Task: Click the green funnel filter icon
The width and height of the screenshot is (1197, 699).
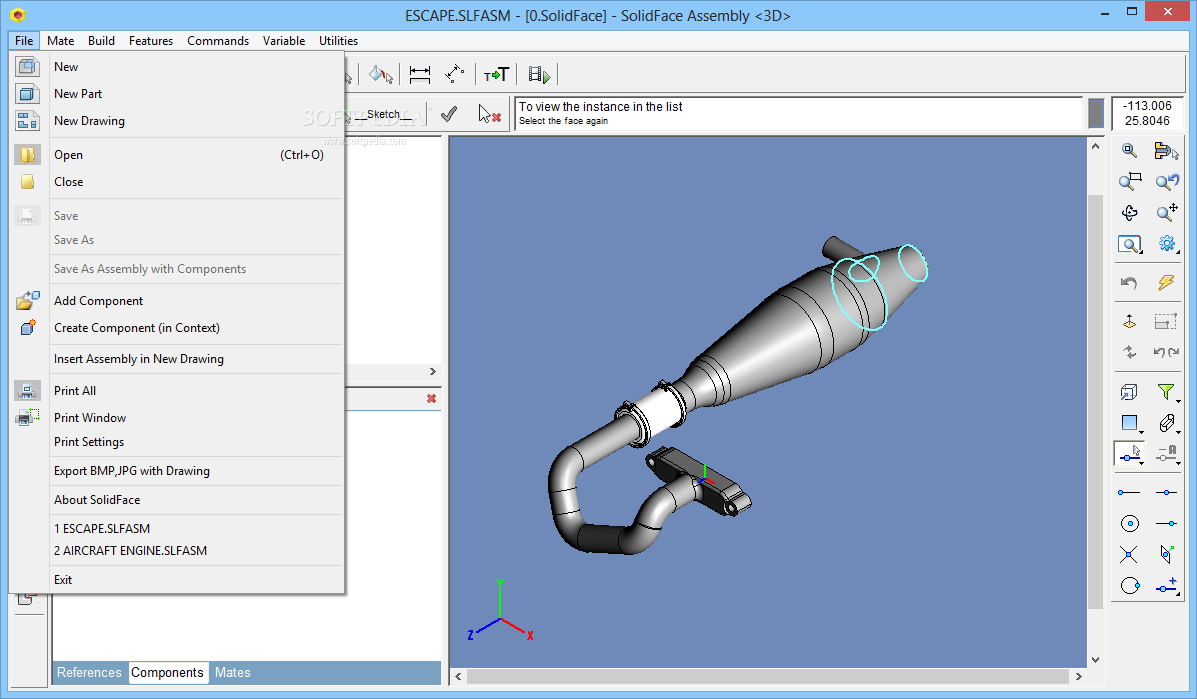Action: [x=1166, y=392]
